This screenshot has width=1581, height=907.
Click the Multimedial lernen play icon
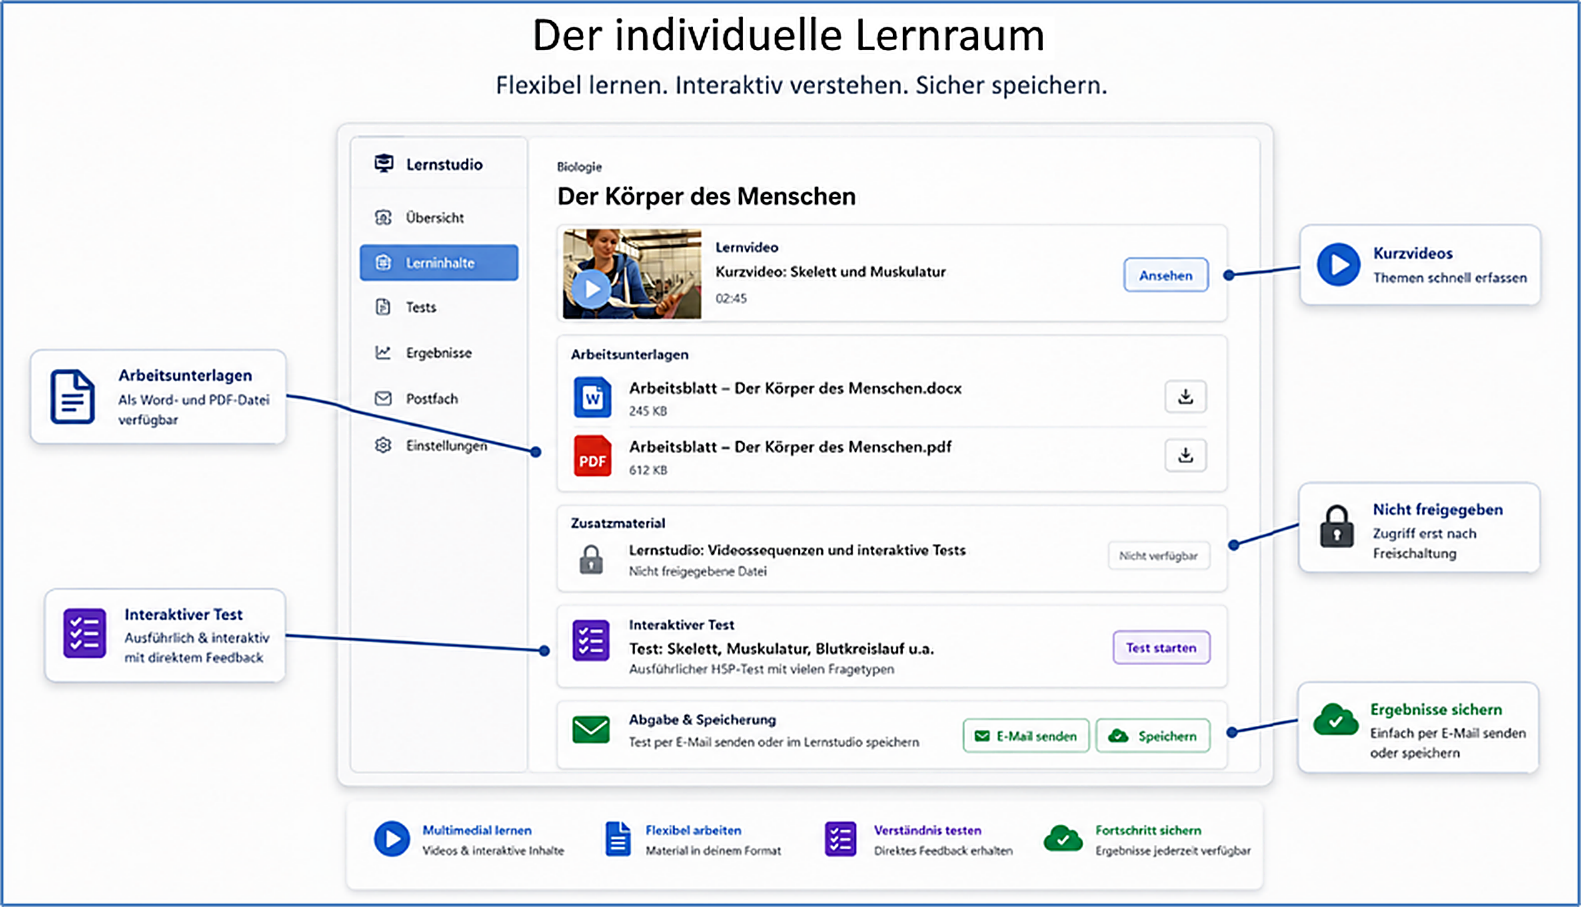[x=392, y=839]
